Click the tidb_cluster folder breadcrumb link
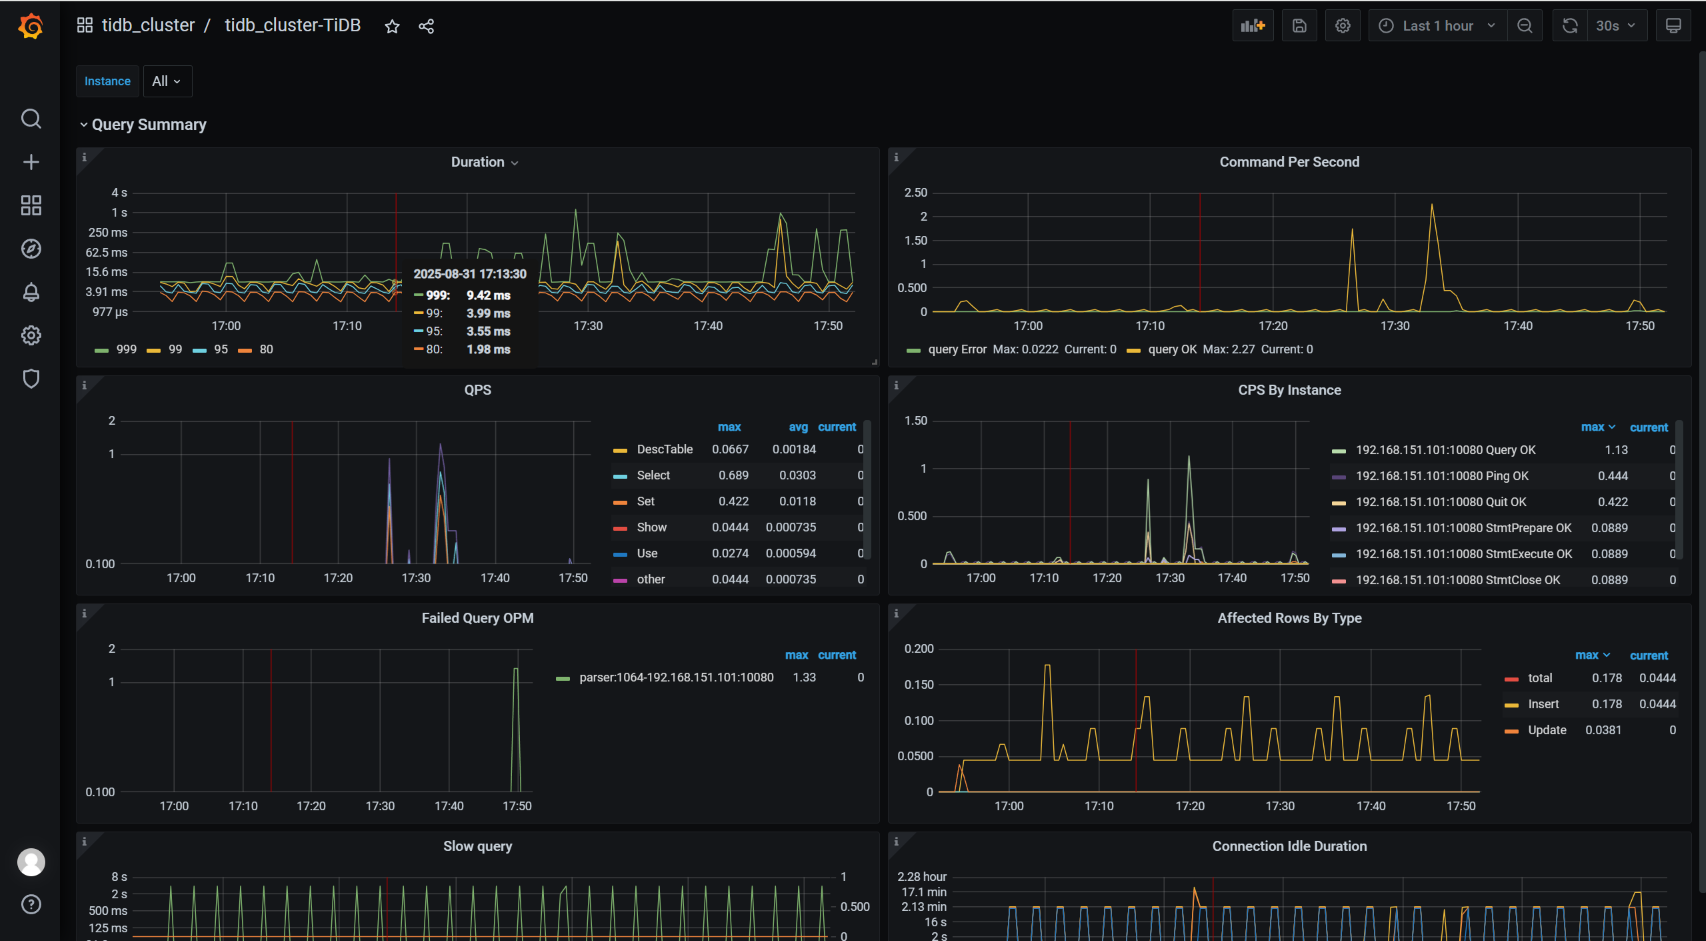Screen dimensions: 1706x941 click(148, 25)
